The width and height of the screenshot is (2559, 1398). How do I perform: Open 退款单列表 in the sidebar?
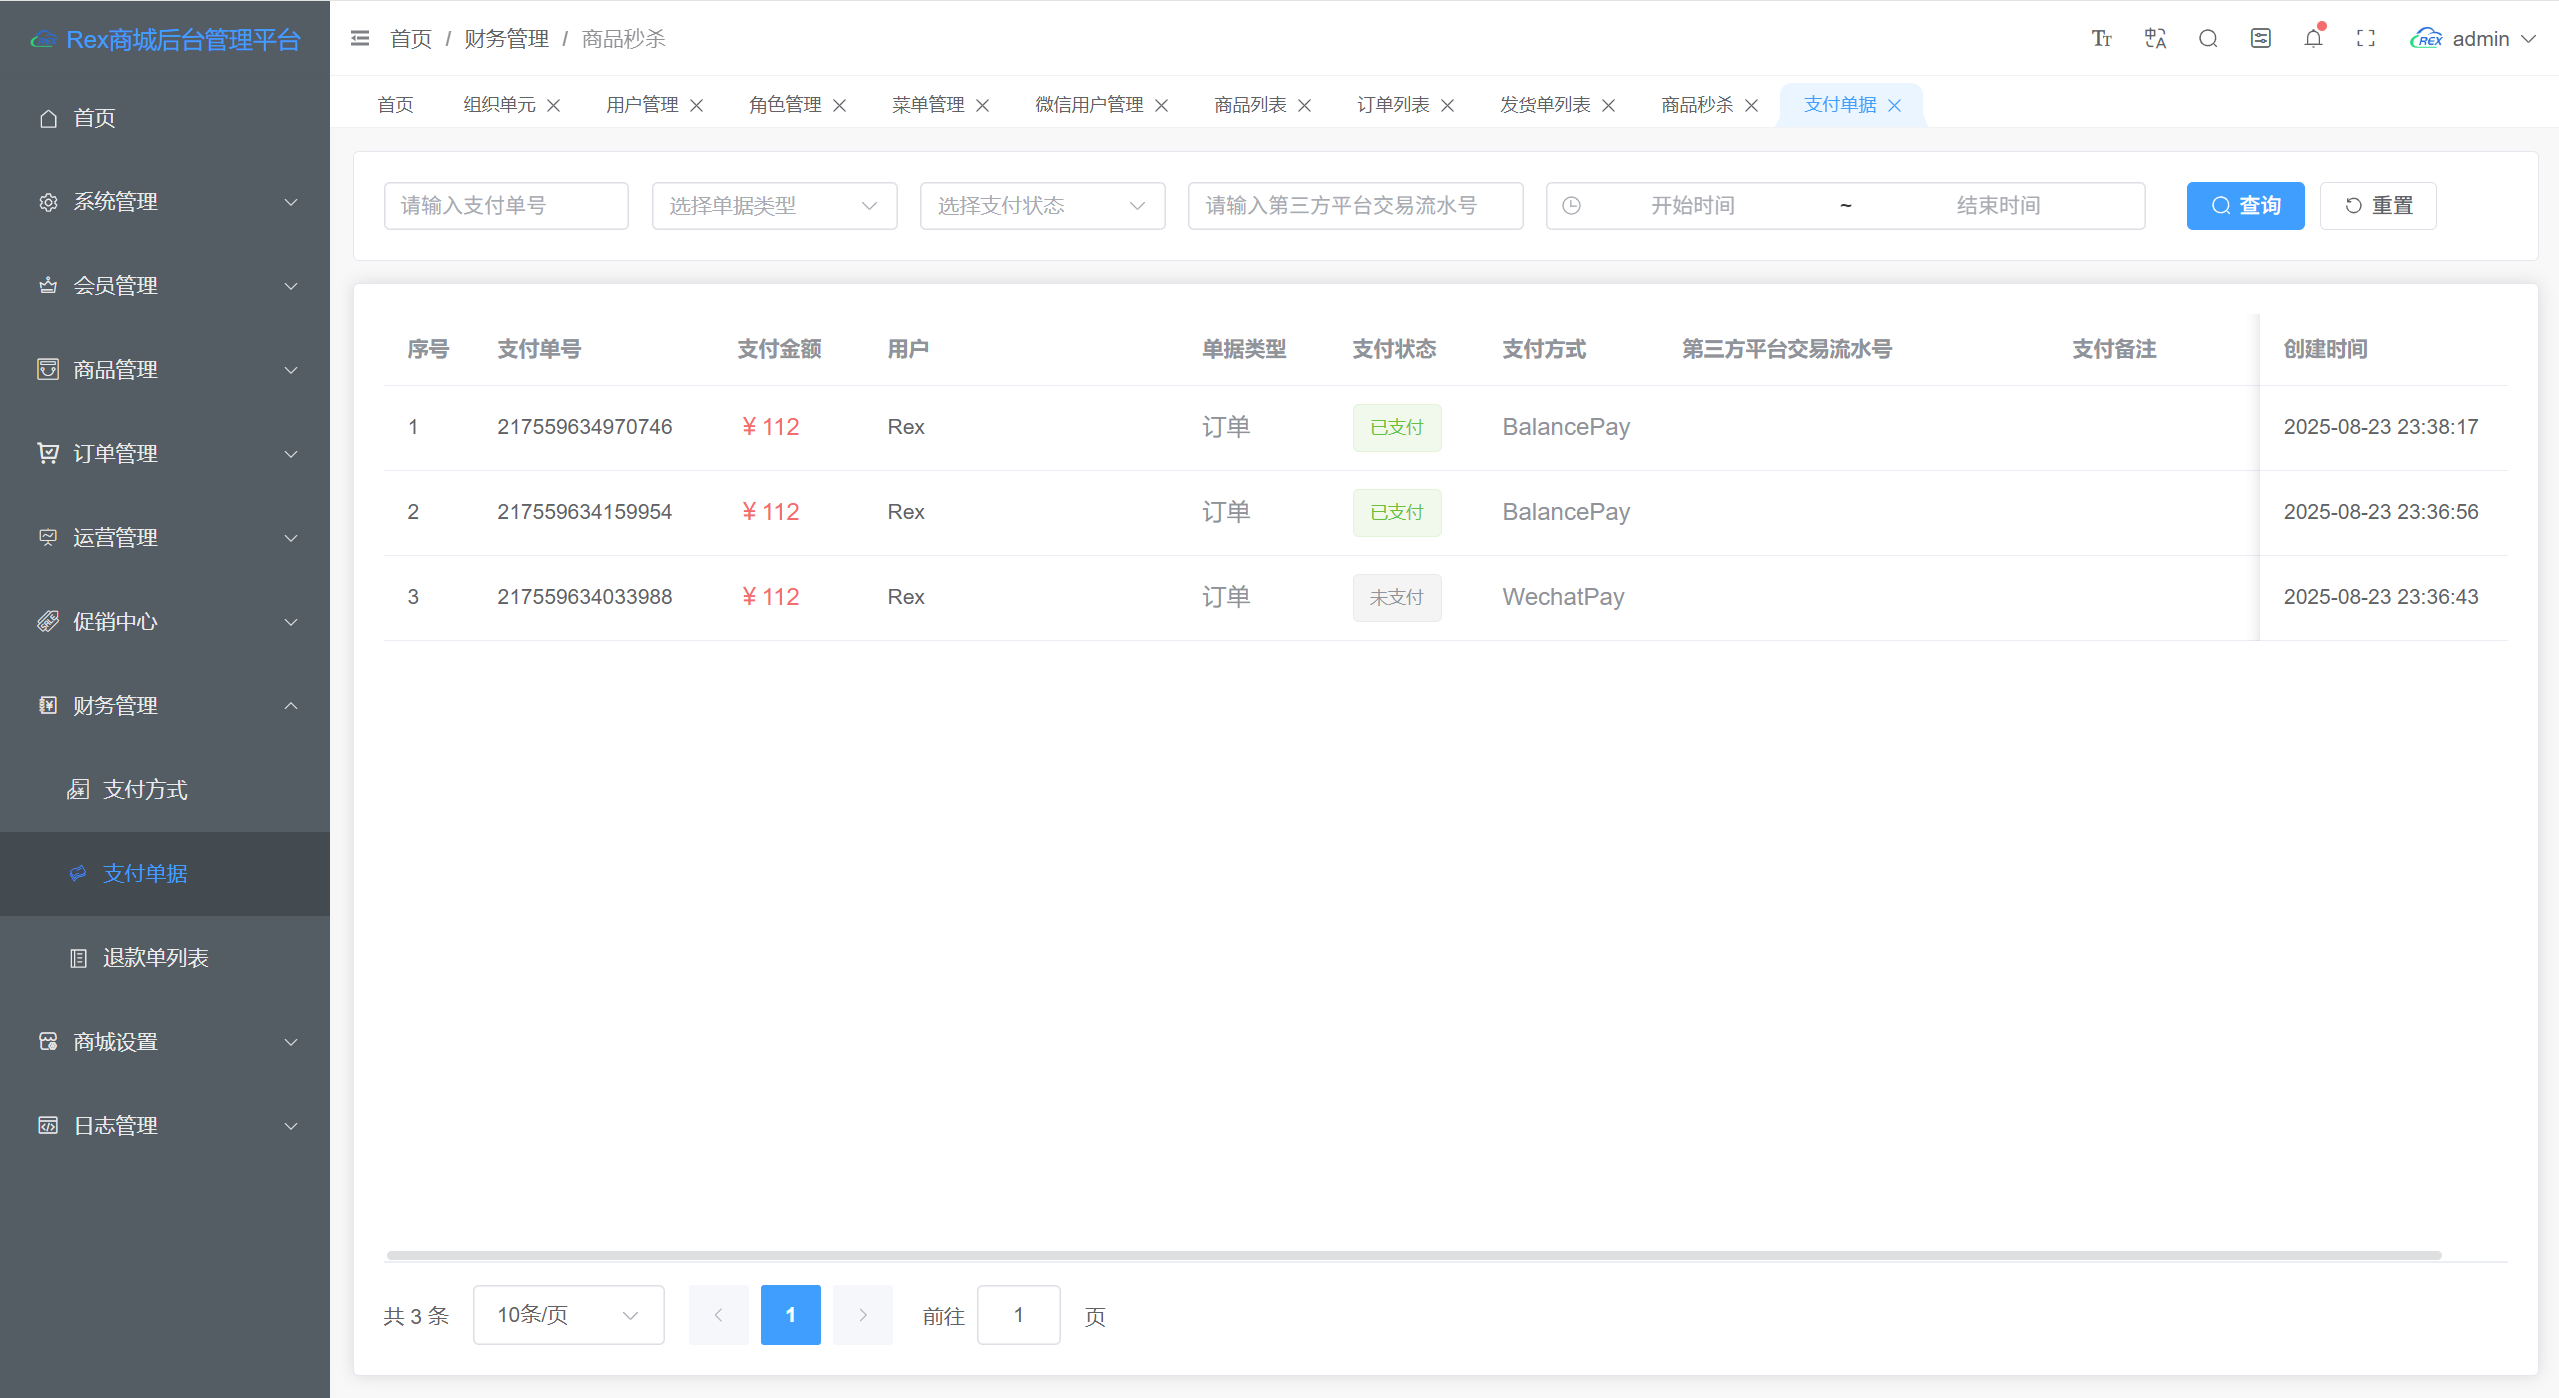pyautogui.click(x=165, y=958)
